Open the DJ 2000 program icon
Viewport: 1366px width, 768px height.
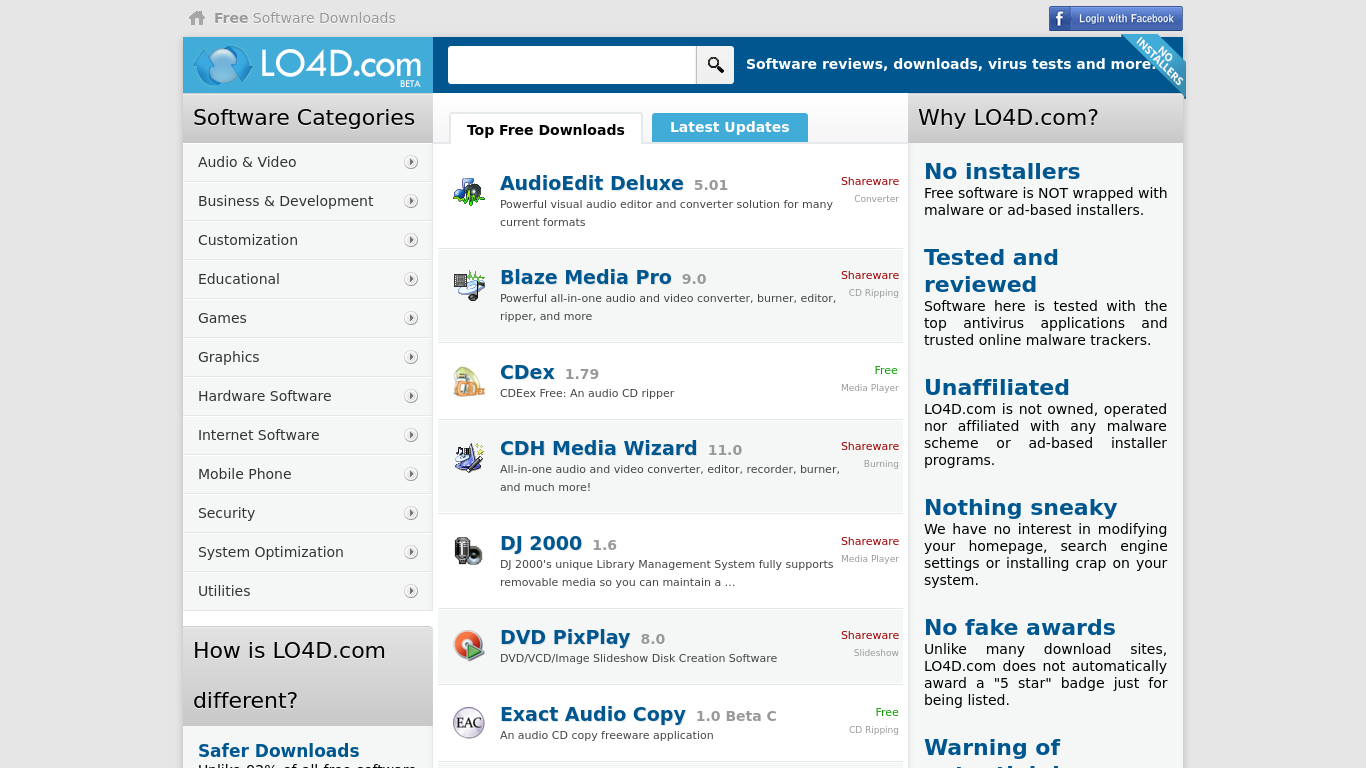[468, 551]
